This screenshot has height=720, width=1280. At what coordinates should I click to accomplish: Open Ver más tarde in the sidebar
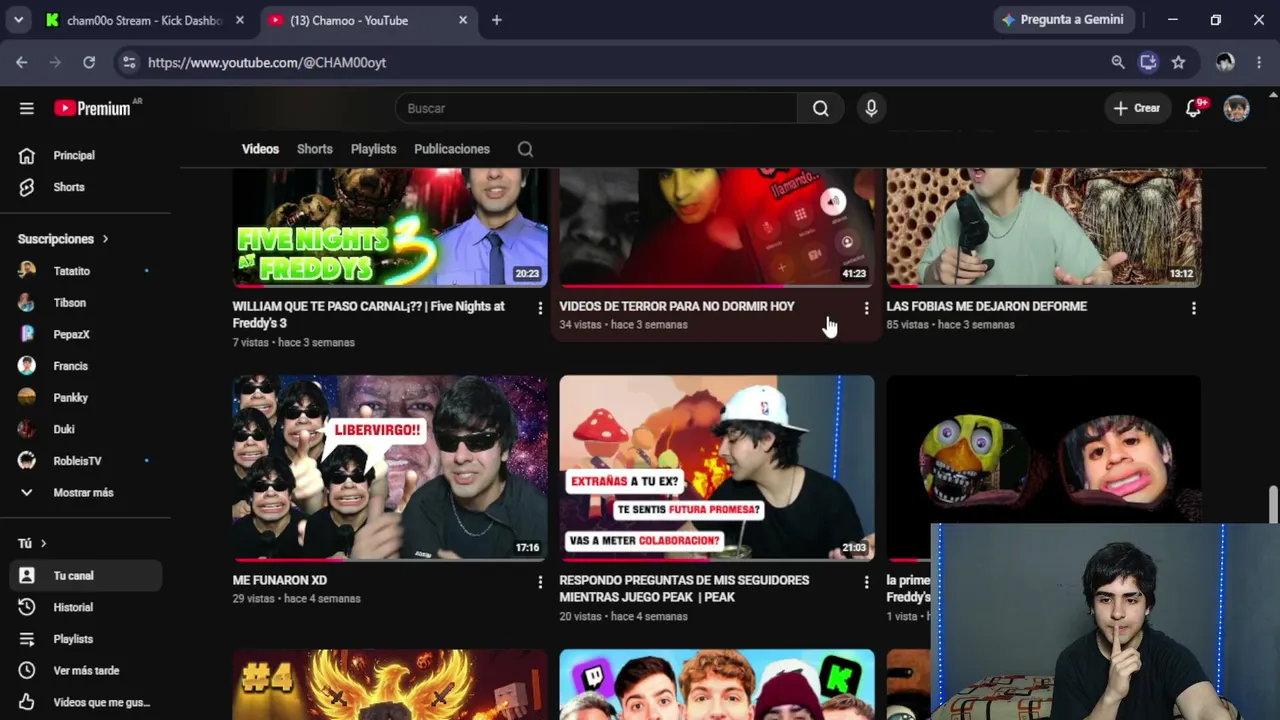(85, 670)
